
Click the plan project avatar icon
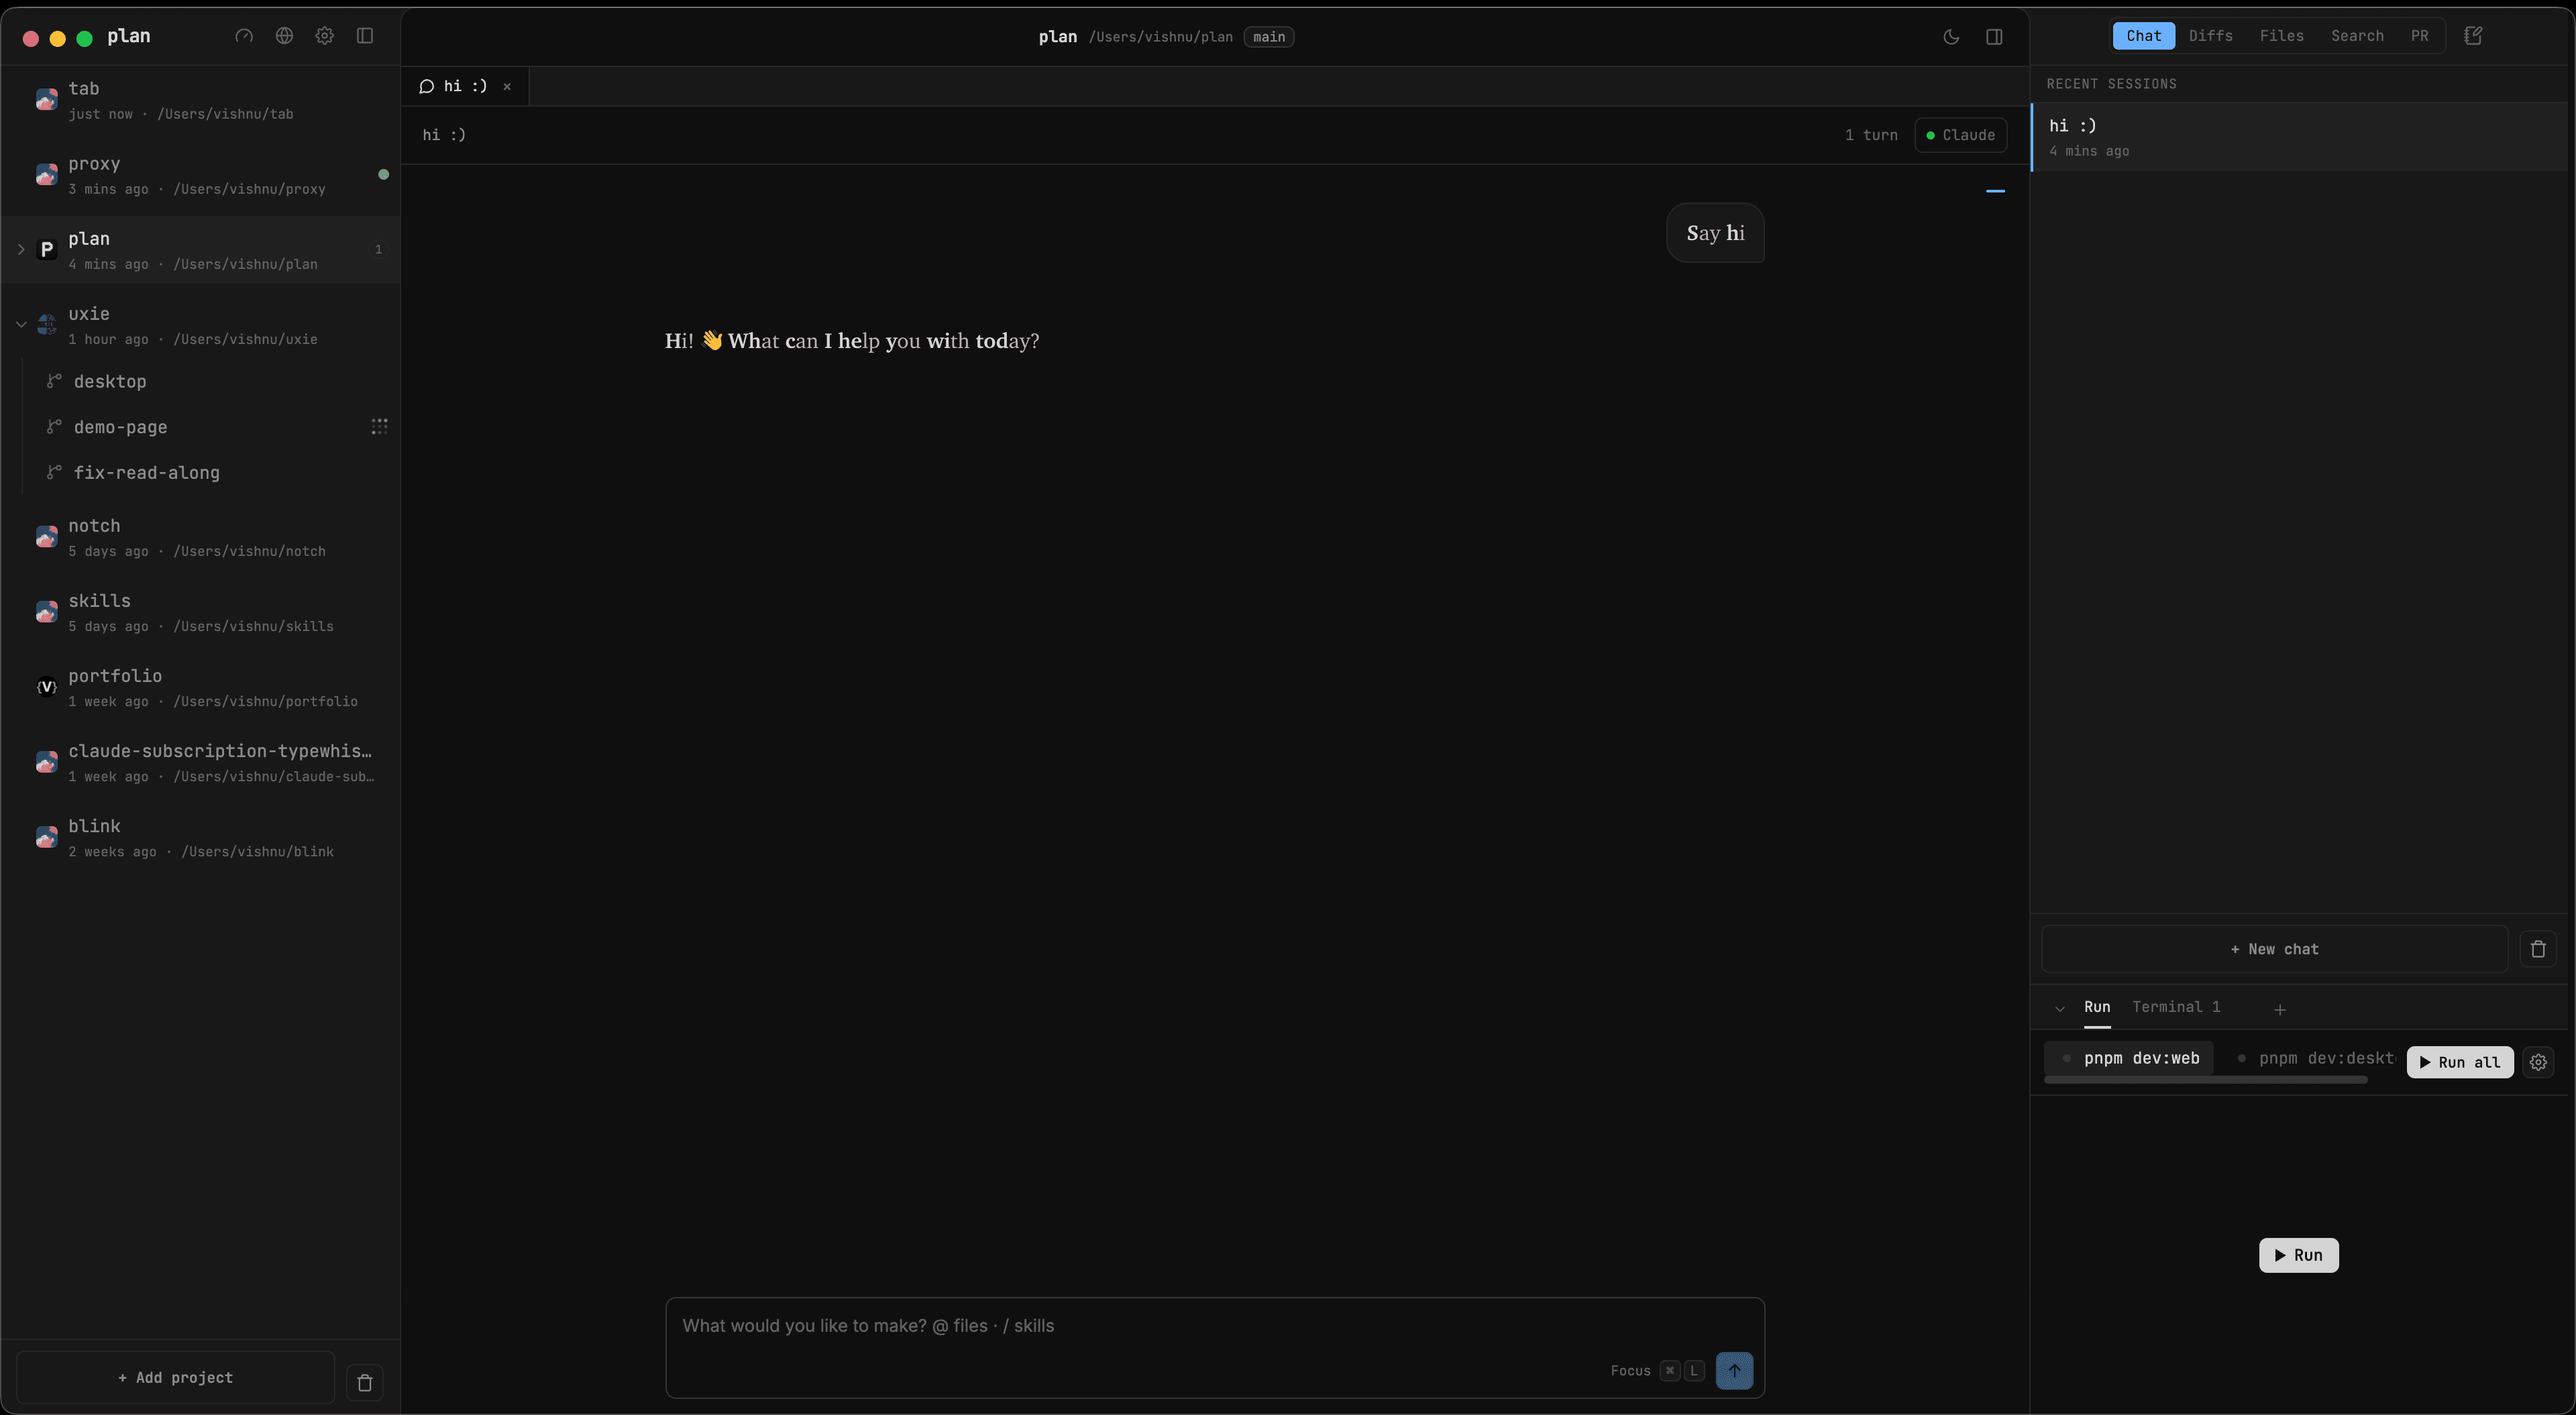[x=47, y=249]
